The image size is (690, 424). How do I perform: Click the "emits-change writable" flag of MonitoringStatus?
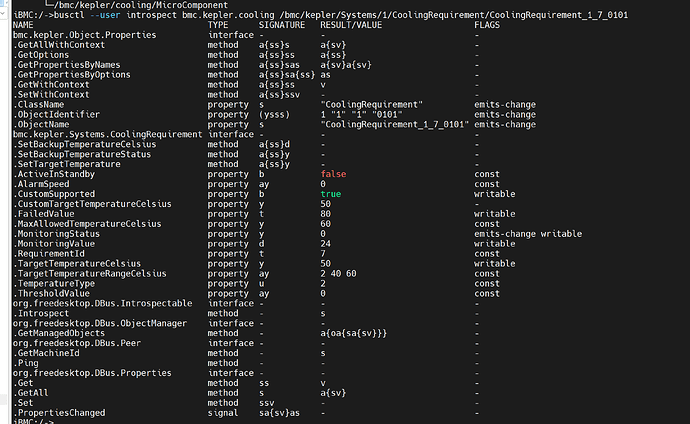click(528, 234)
